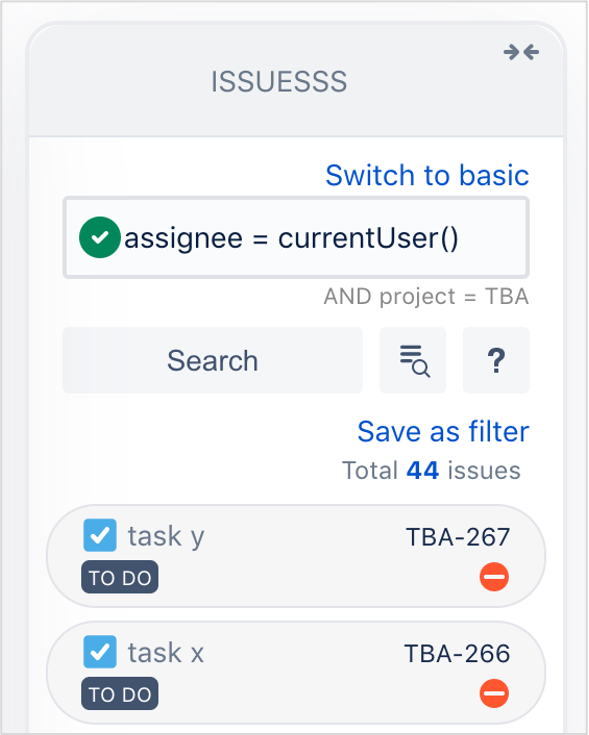The height and width of the screenshot is (735, 589).
Task: Click the TO DO status of task x
Action: pyautogui.click(x=120, y=694)
